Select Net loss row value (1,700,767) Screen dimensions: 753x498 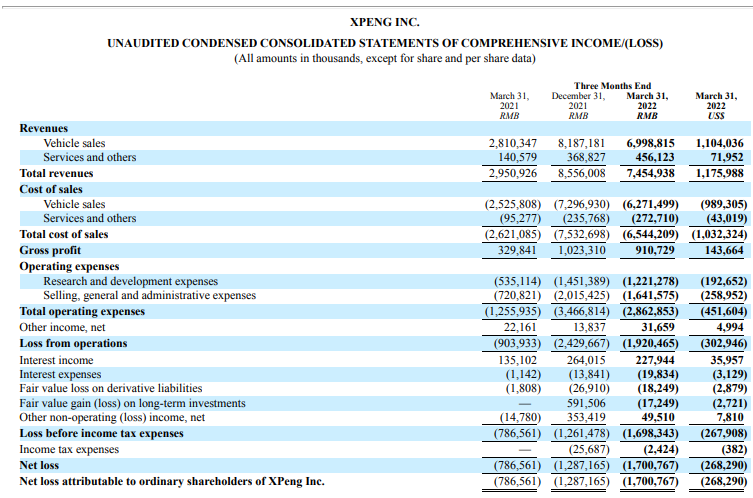click(650, 465)
